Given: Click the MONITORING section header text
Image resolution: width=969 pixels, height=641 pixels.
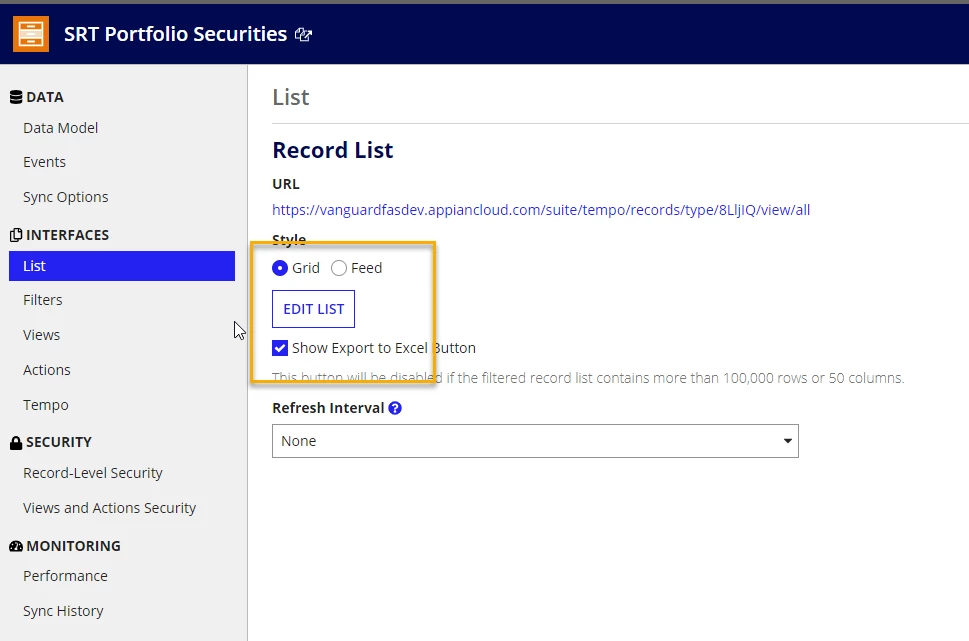Looking at the screenshot, I should click(74, 546).
